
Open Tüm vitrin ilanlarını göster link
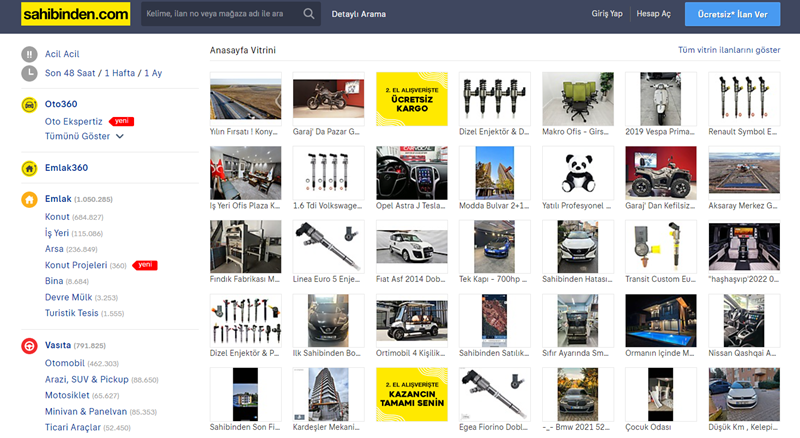[x=729, y=50]
